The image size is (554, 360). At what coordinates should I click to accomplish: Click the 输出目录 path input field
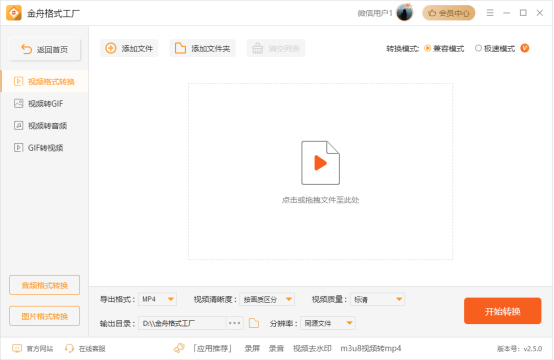pyautogui.click(x=182, y=323)
